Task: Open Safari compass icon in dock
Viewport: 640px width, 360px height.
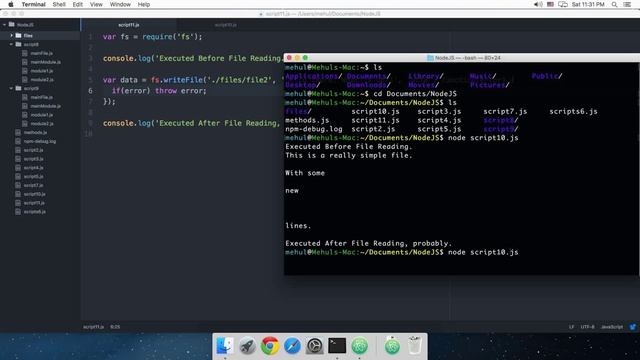Action: [292, 346]
